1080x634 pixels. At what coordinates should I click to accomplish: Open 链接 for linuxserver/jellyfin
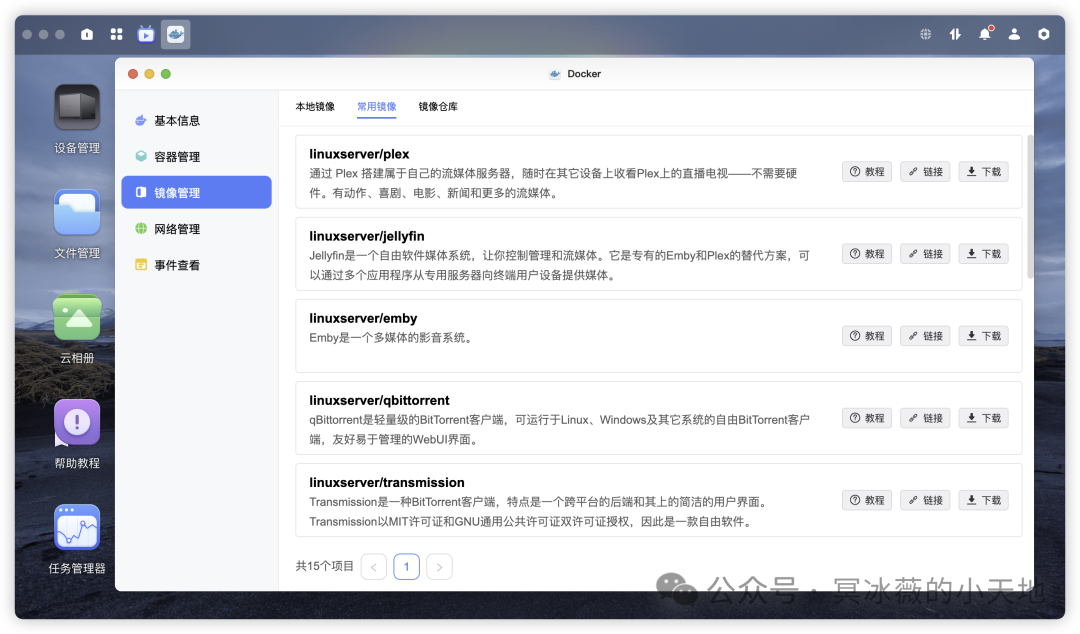pyautogui.click(x=925, y=254)
